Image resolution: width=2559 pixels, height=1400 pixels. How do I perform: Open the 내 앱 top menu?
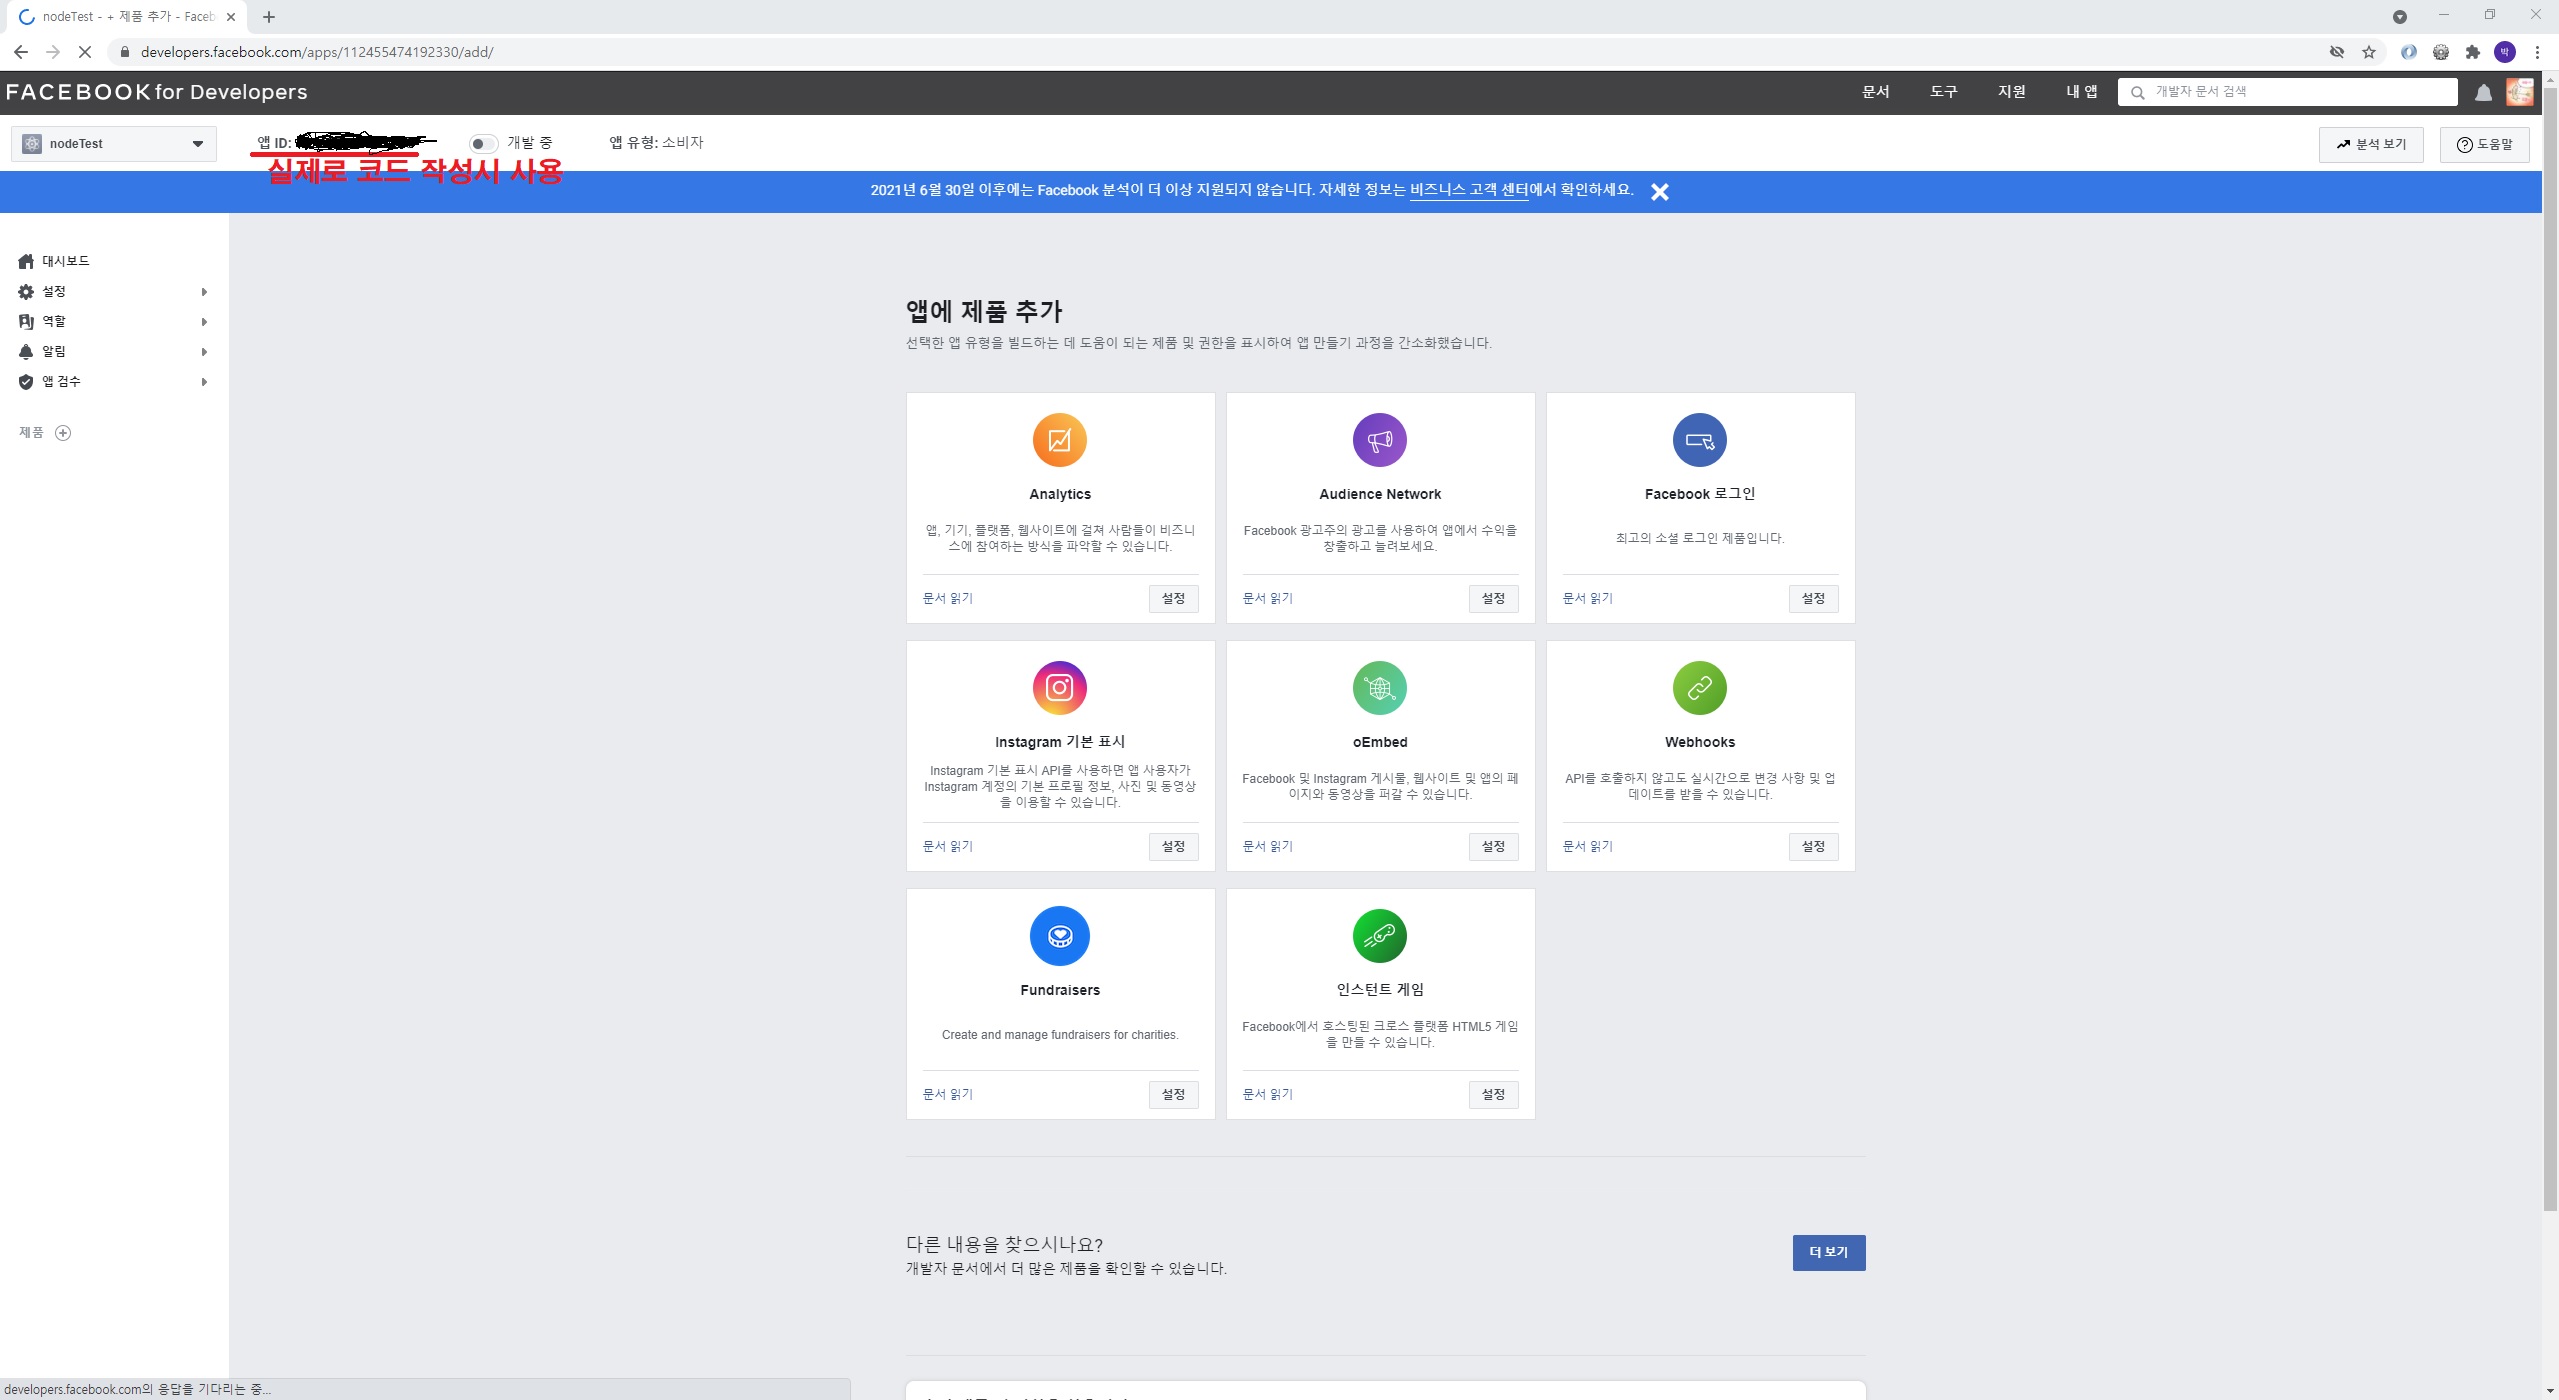(2081, 92)
